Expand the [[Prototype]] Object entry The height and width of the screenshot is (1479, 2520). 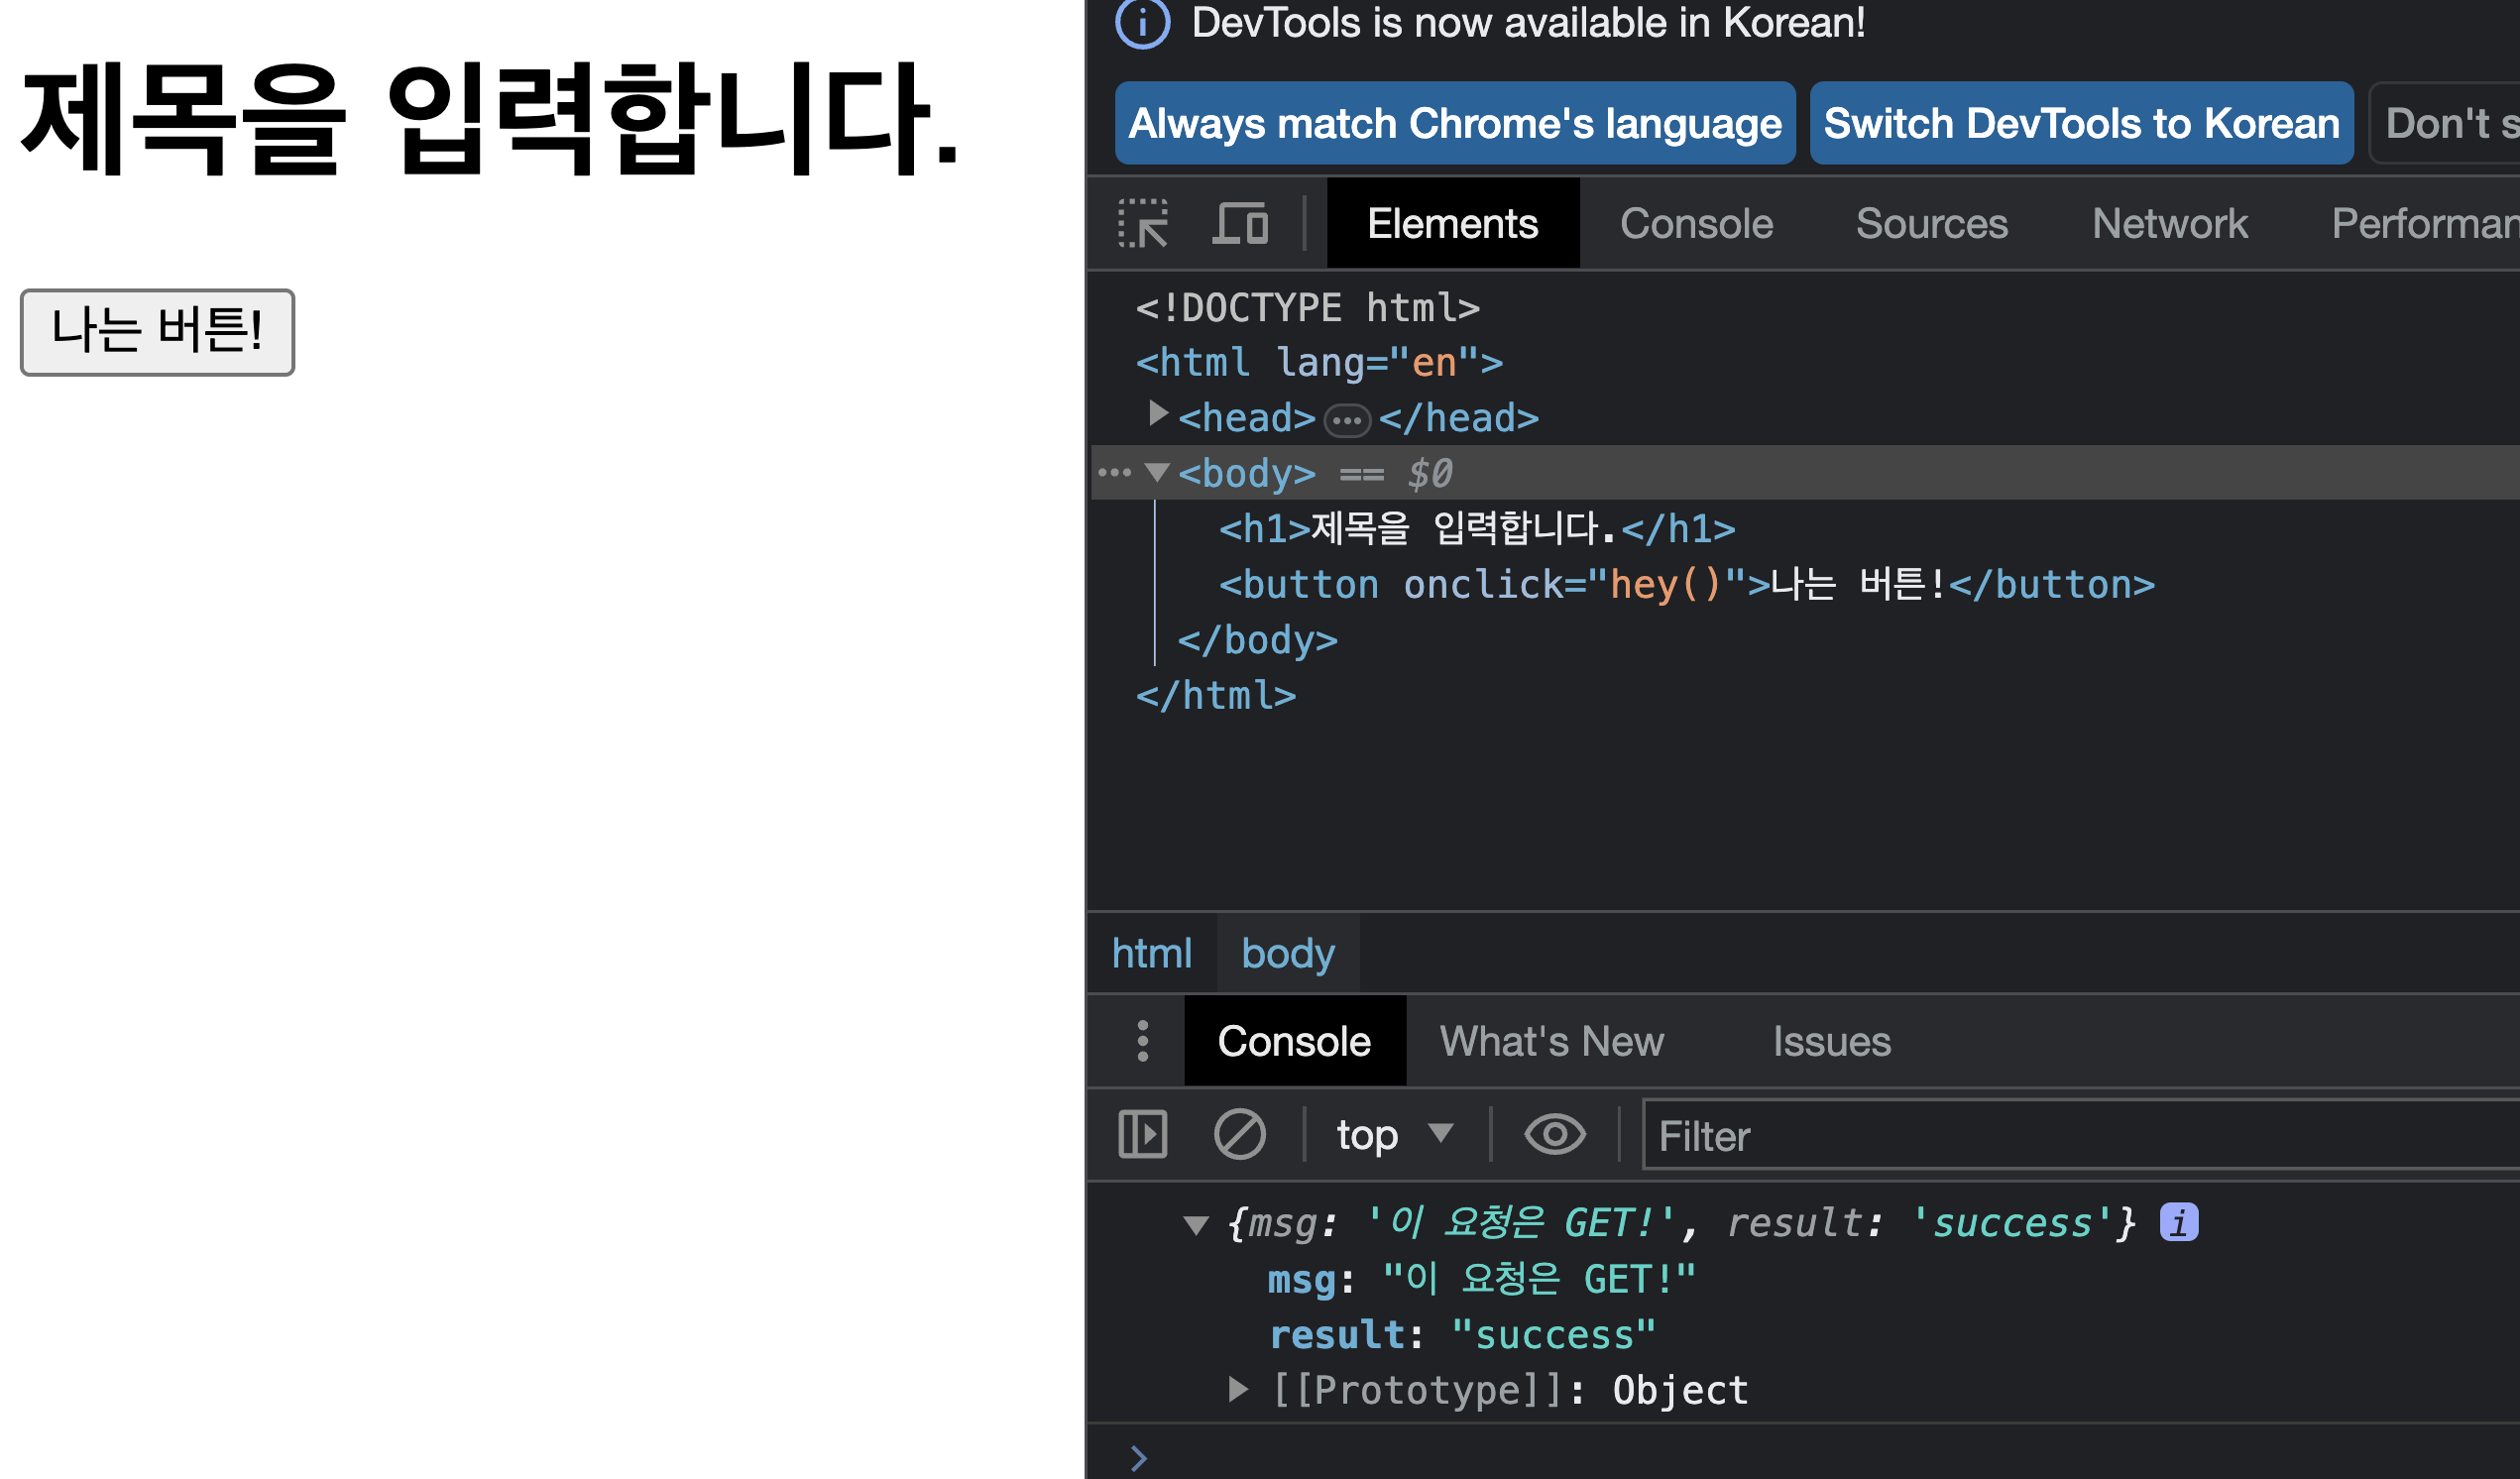(x=1238, y=1389)
